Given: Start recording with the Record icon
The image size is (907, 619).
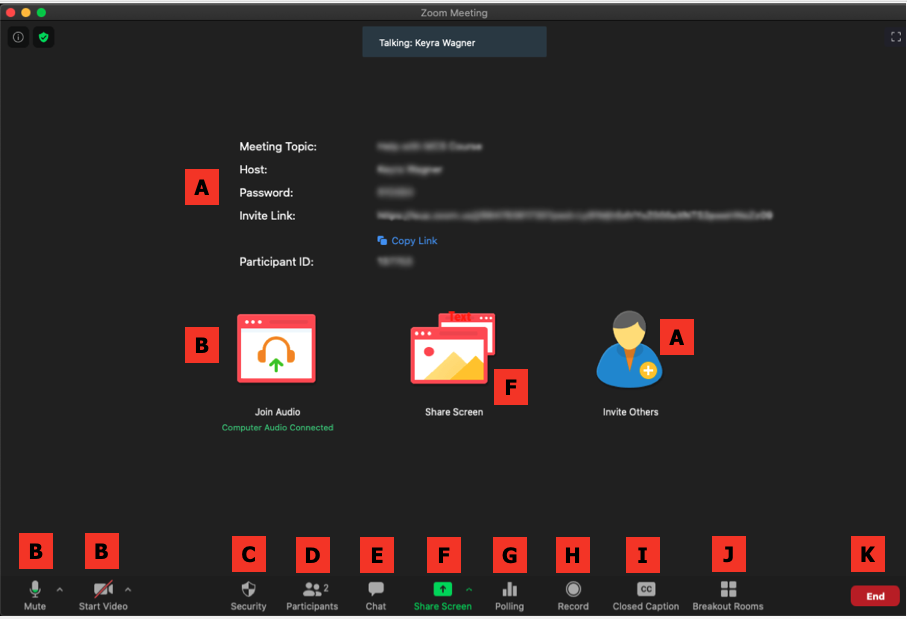Looking at the screenshot, I should [x=573, y=596].
